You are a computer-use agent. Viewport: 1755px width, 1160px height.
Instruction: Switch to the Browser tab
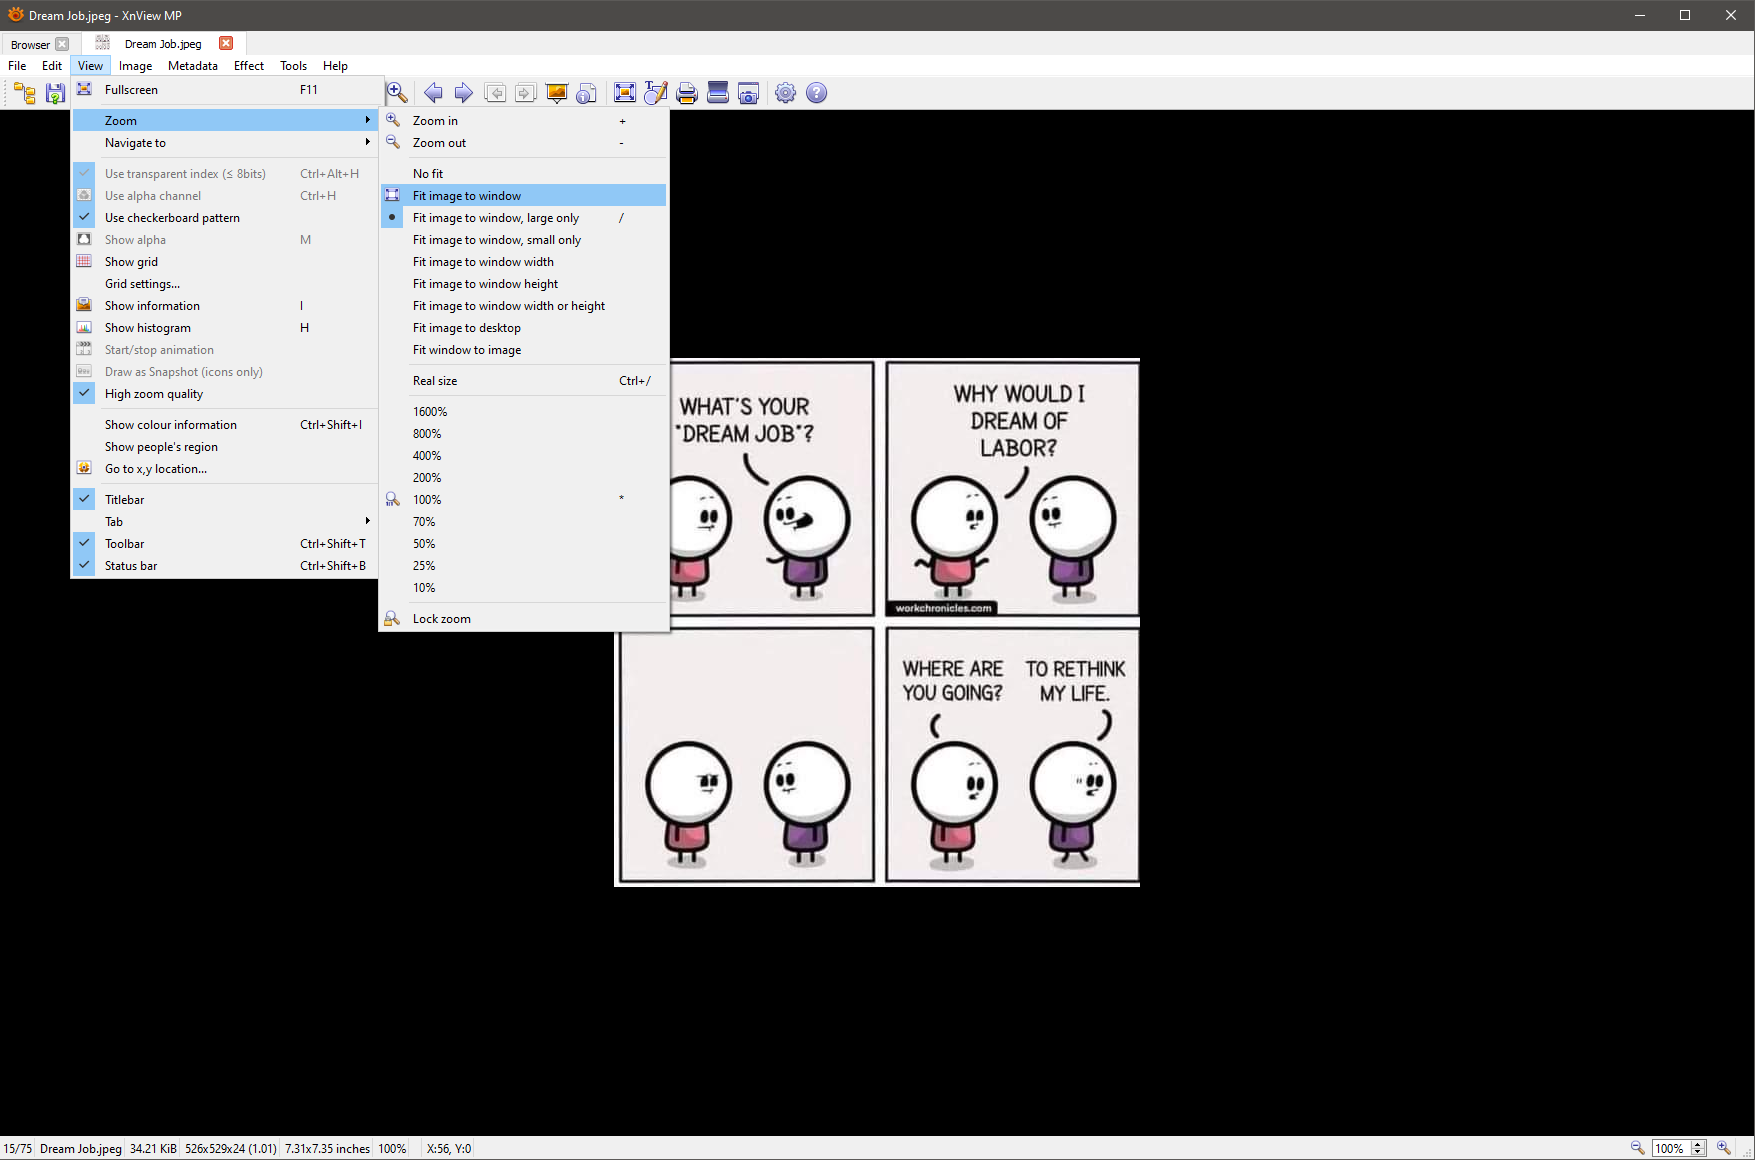[30, 44]
